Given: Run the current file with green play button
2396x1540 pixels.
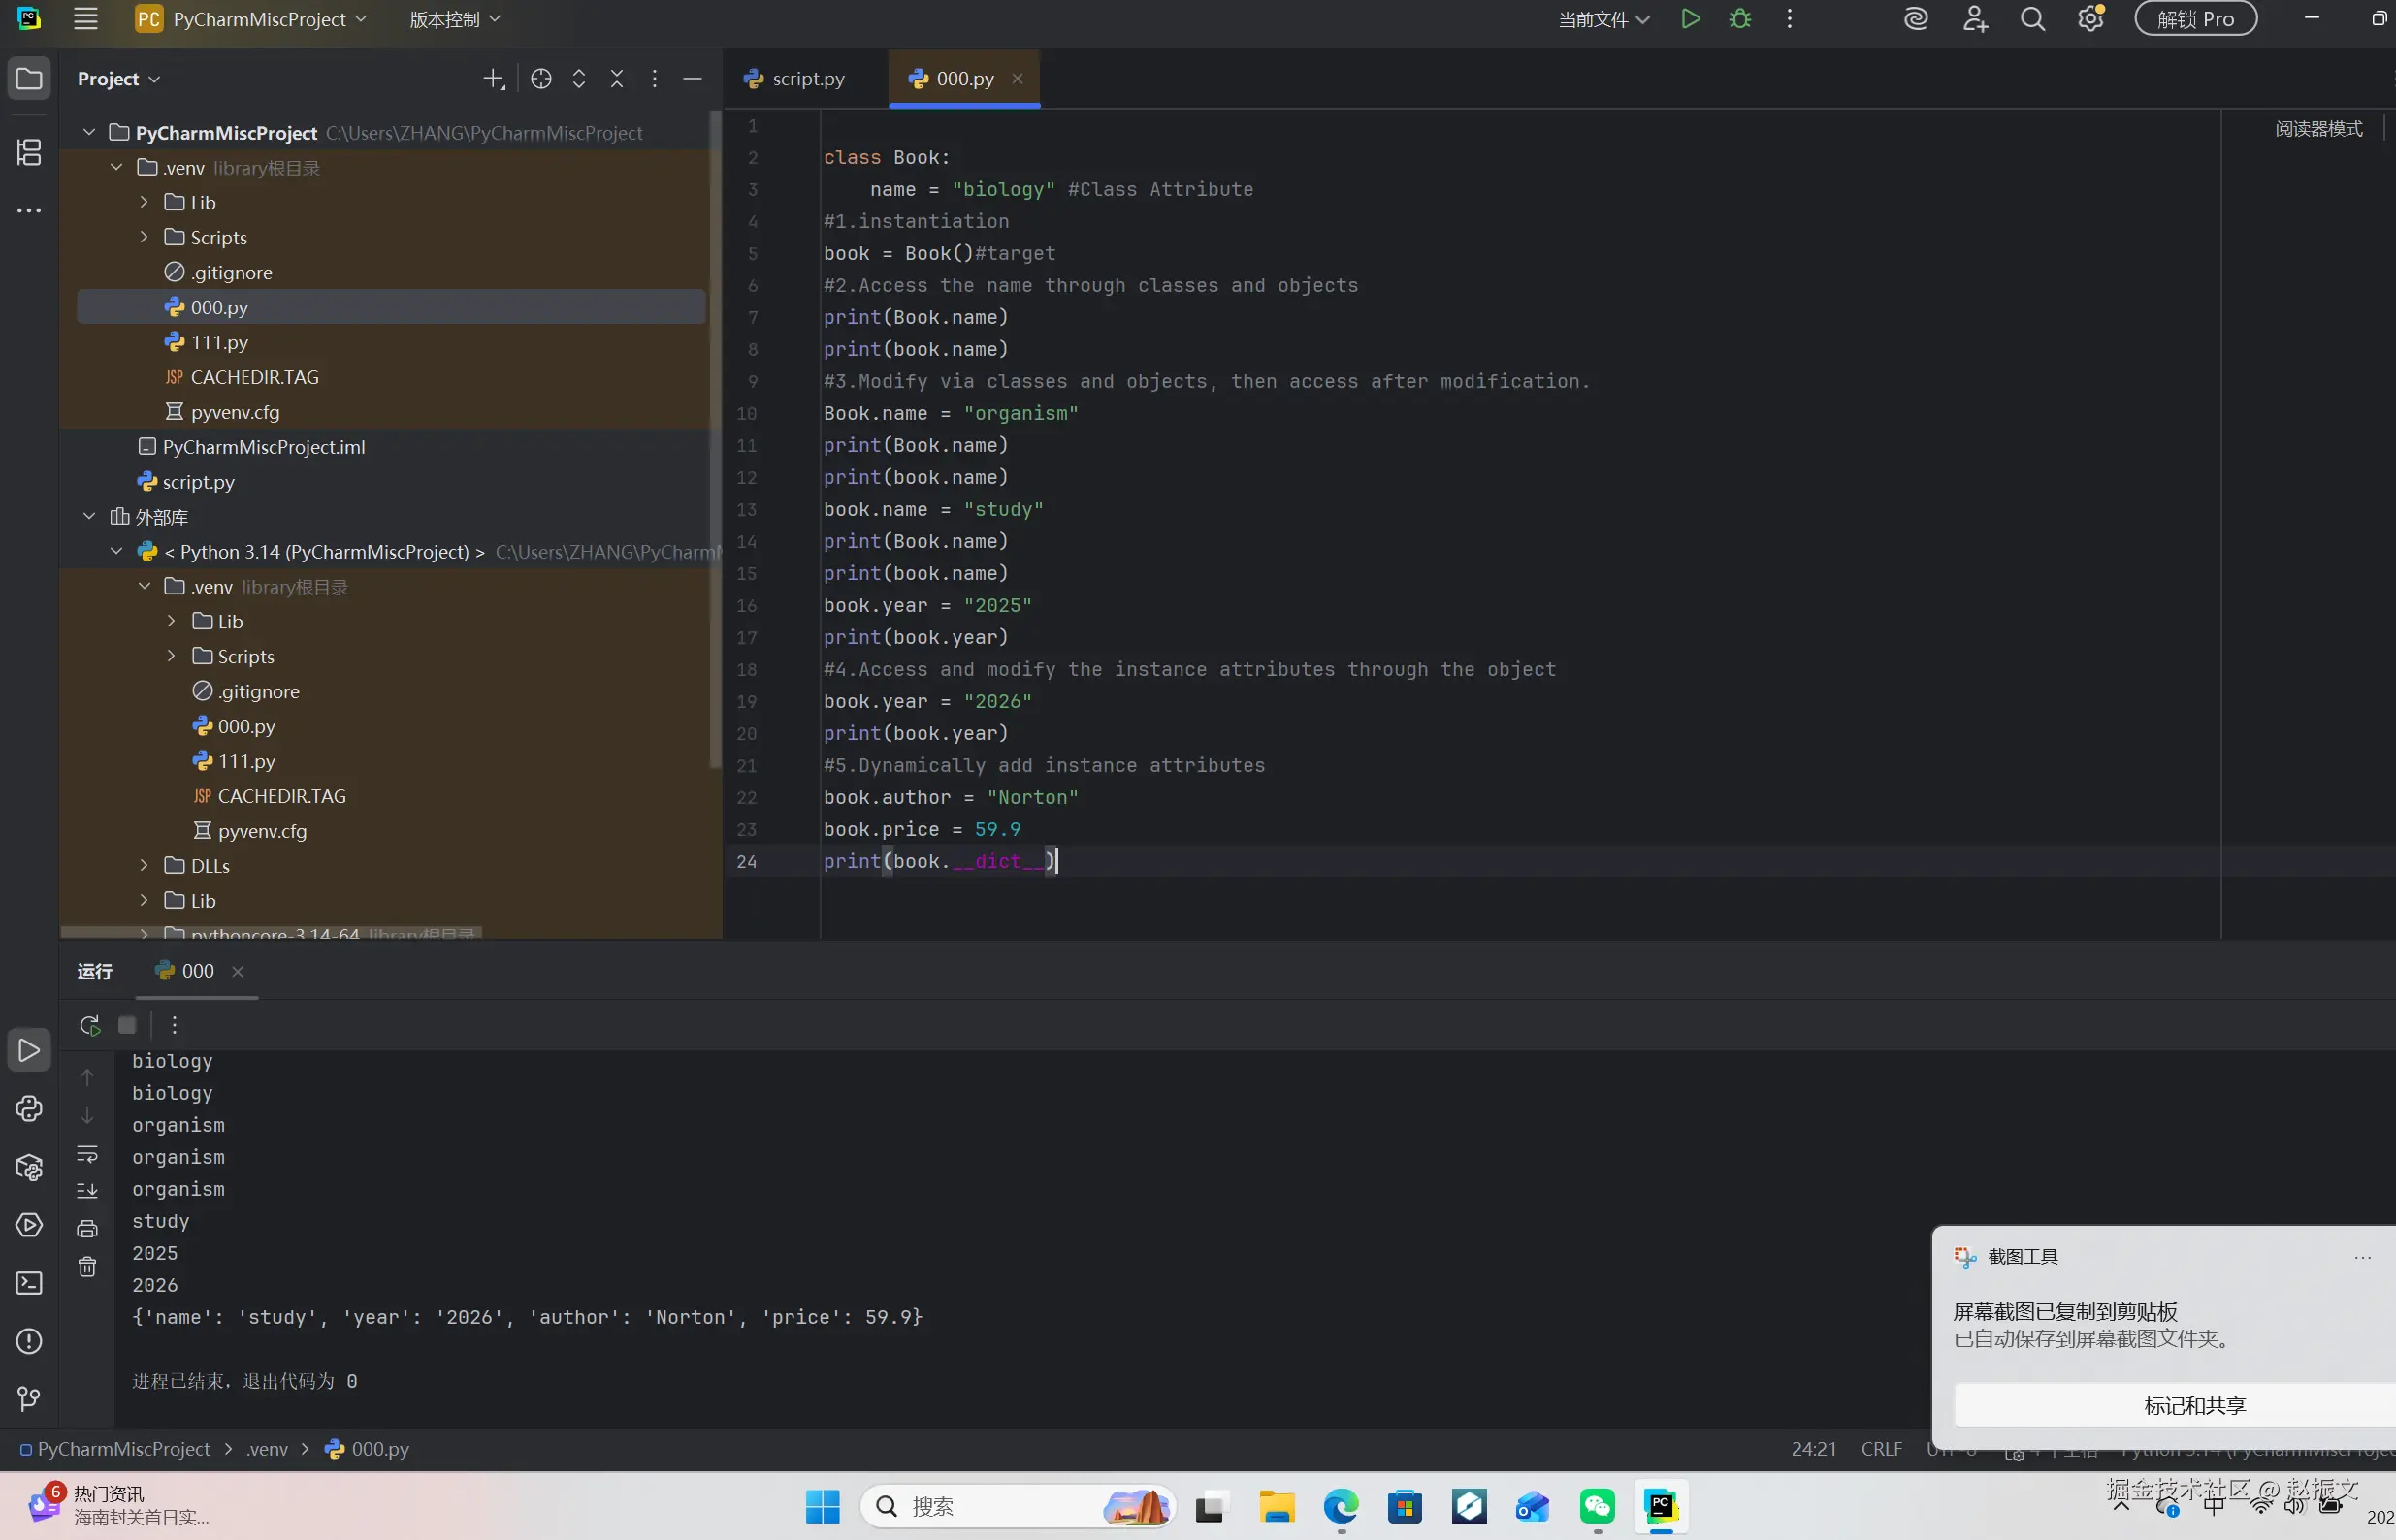Looking at the screenshot, I should tap(1690, 19).
